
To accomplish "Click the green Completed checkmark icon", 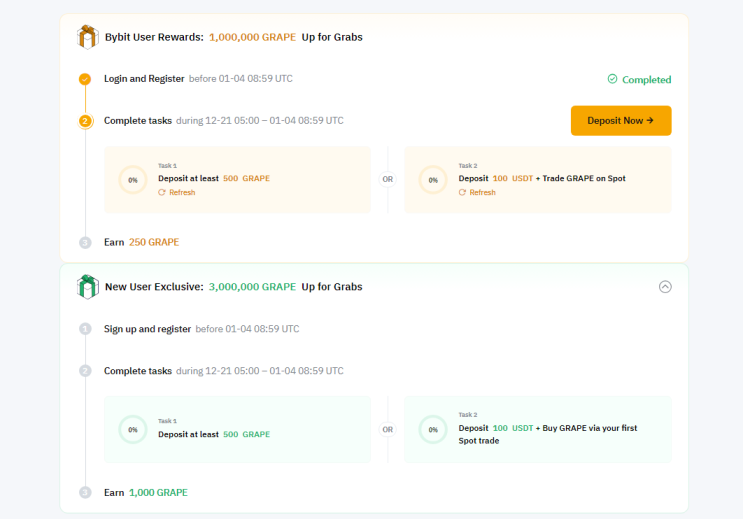I will [x=612, y=79].
